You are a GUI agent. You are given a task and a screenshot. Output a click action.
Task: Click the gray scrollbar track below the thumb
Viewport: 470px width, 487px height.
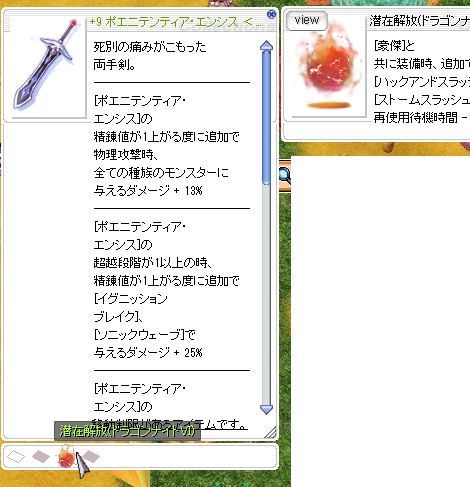(x=266, y=293)
